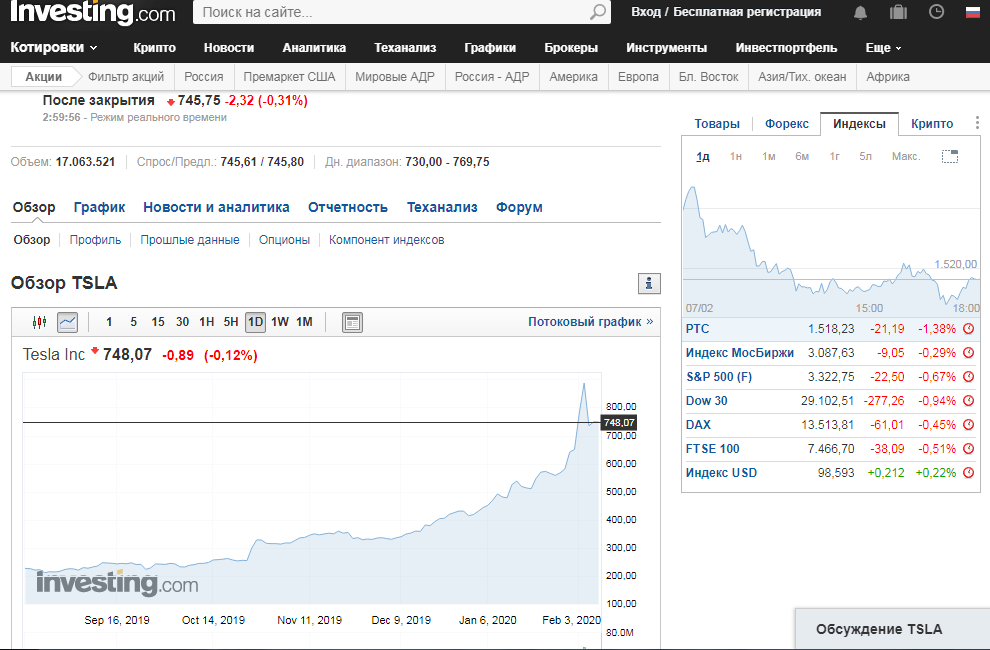Viewport: 990px width, 650px height.
Task: Click the 748,07 price marker on chart
Action: (x=619, y=423)
